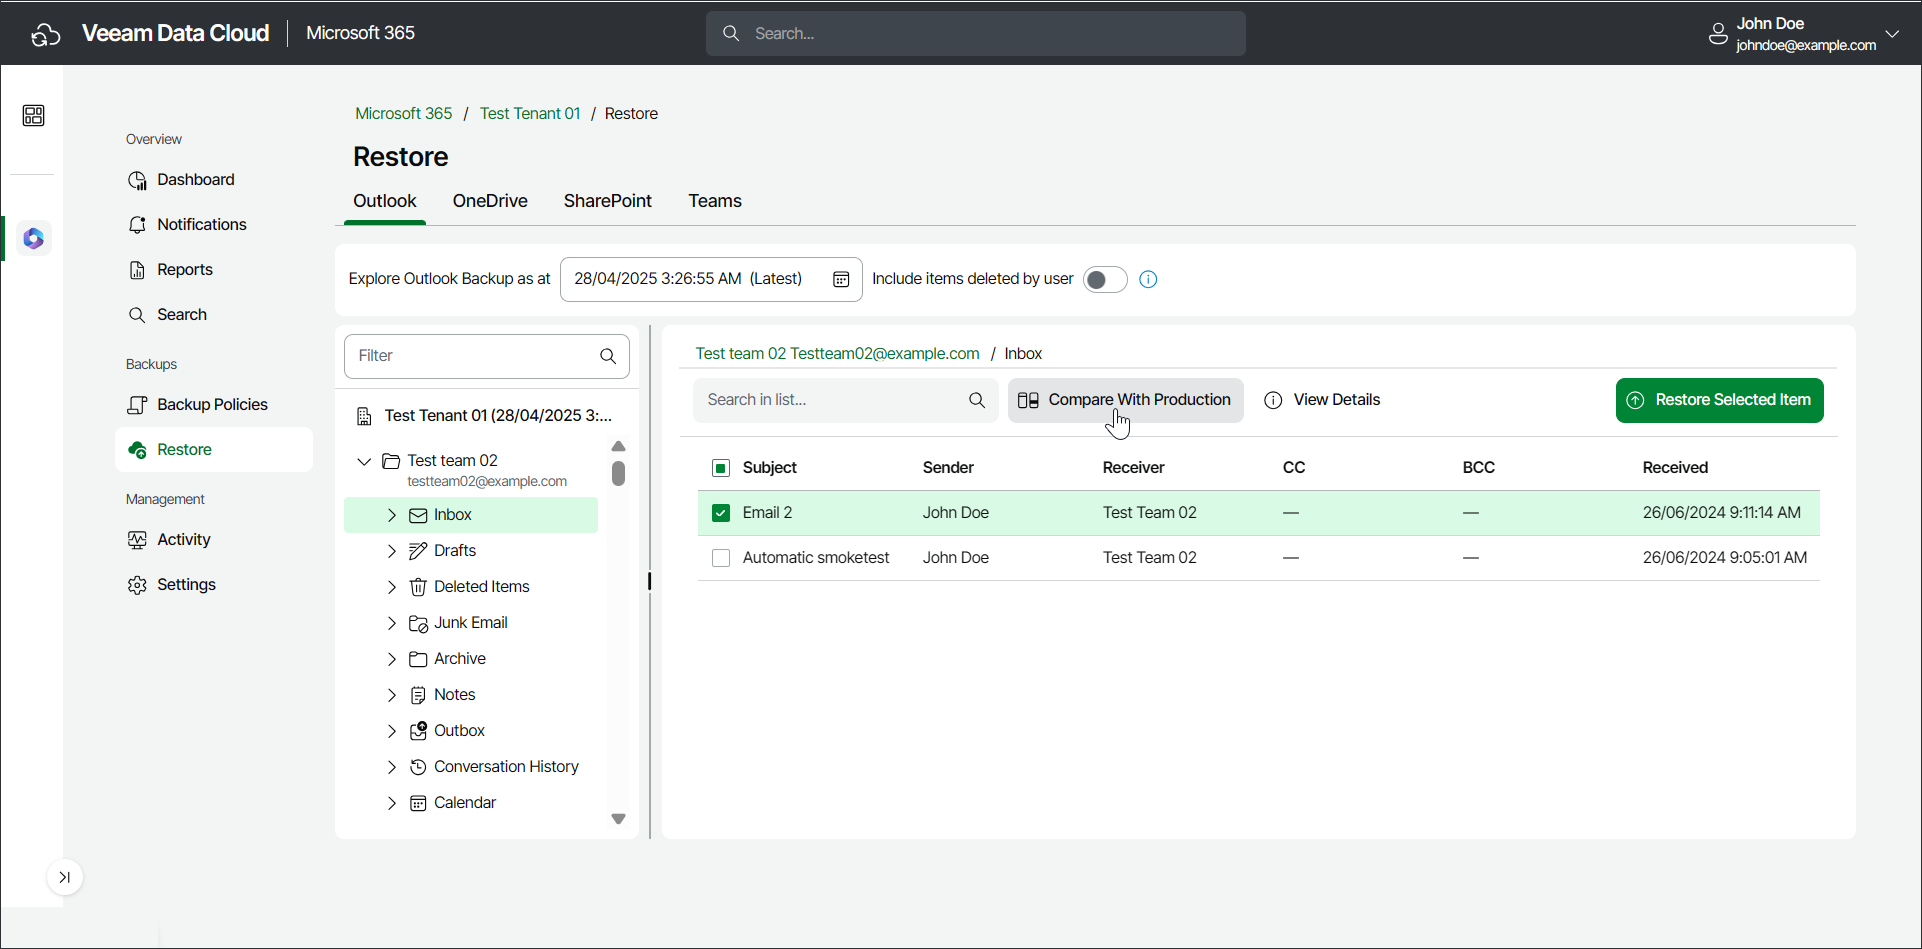The width and height of the screenshot is (1922, 949).
Task: Click the Activity monitor icon
Action: pos(137,540)
